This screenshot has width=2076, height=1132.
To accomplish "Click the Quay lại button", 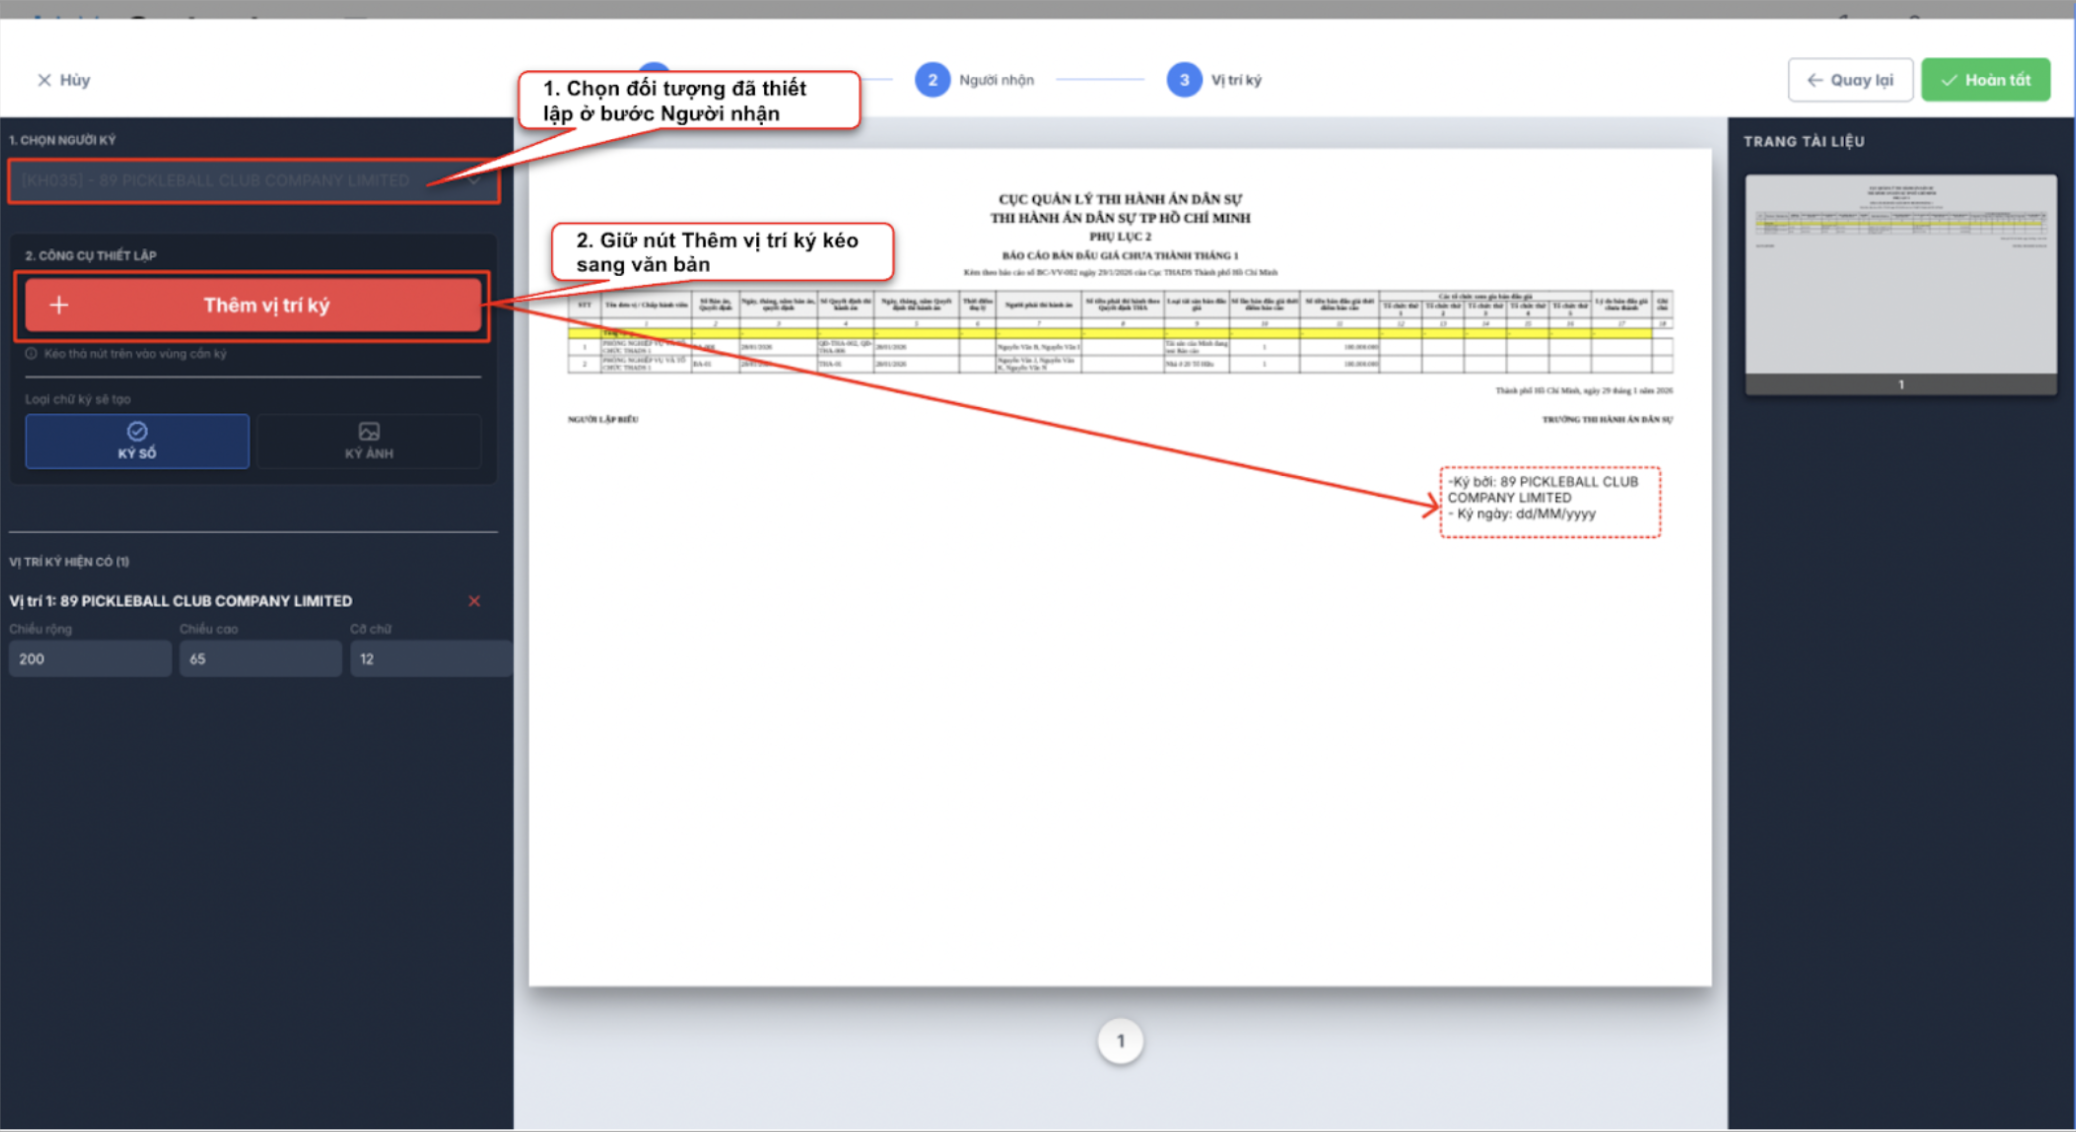I will [x=1850, y=80].
